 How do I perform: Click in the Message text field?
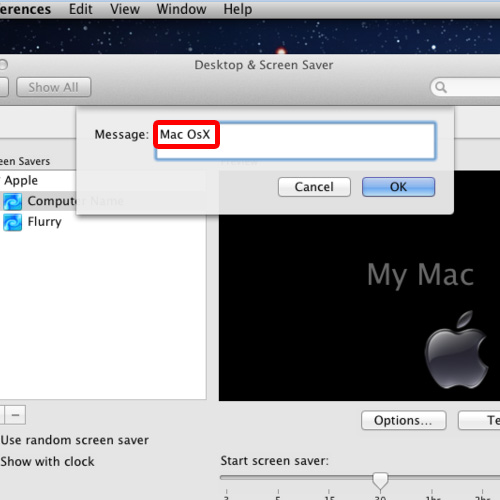pyautogui.click(x=295, y=141)
